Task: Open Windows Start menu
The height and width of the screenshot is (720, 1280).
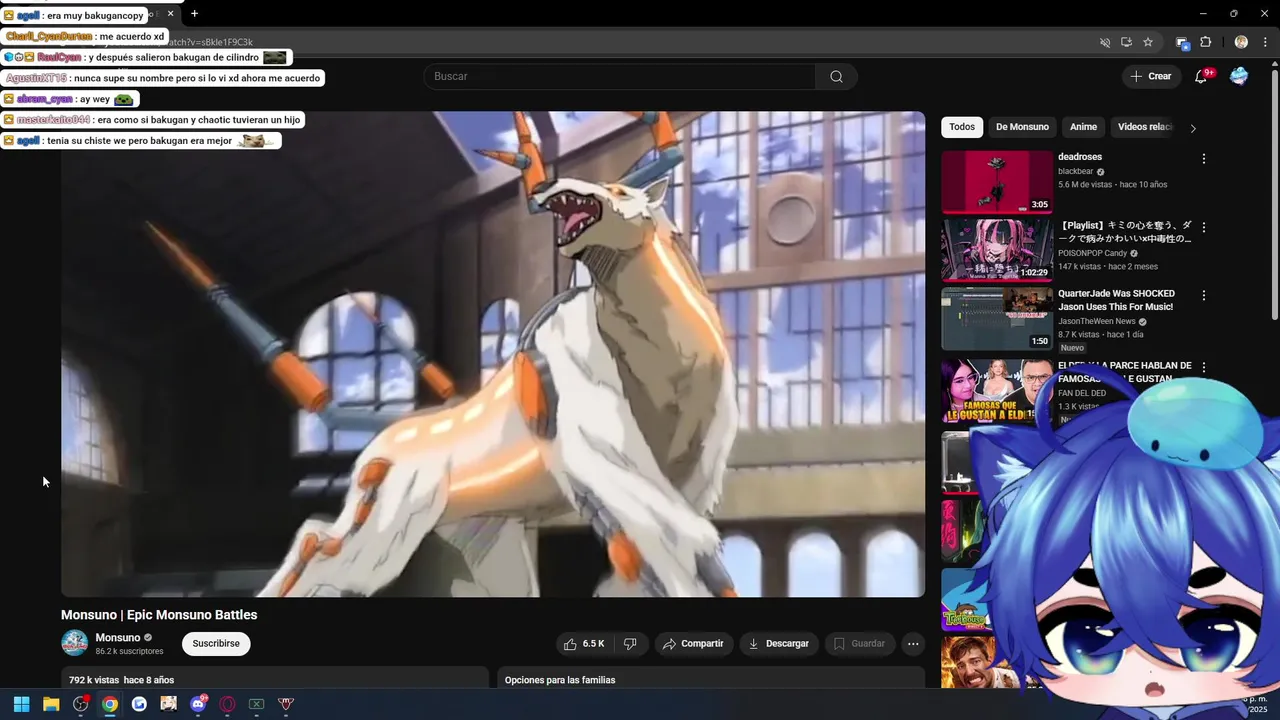Action: point(21,704)
